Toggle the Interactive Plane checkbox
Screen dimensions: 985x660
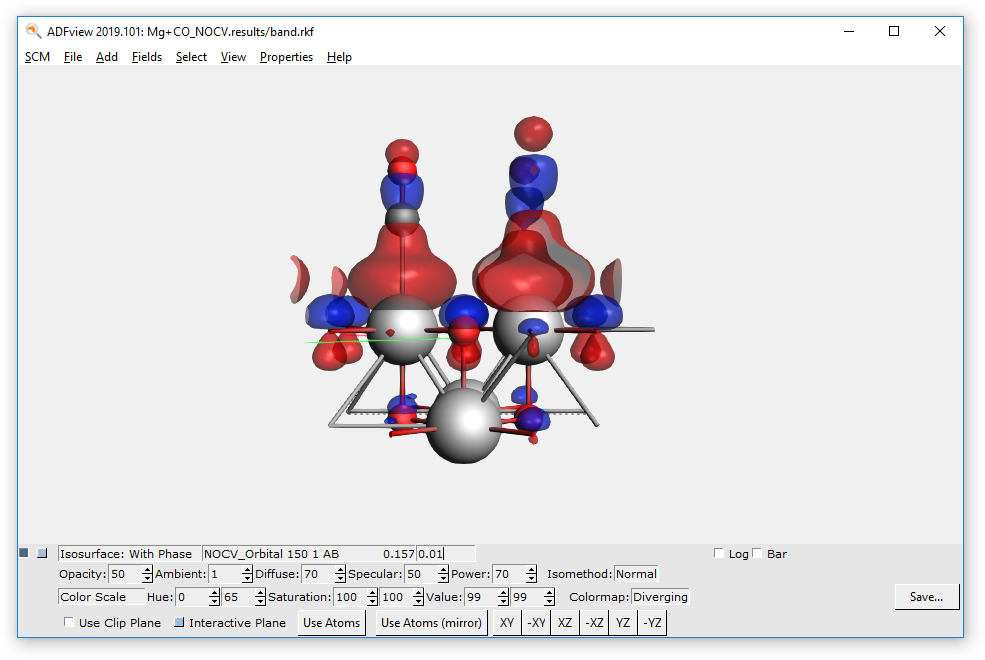tap(178, 622)
